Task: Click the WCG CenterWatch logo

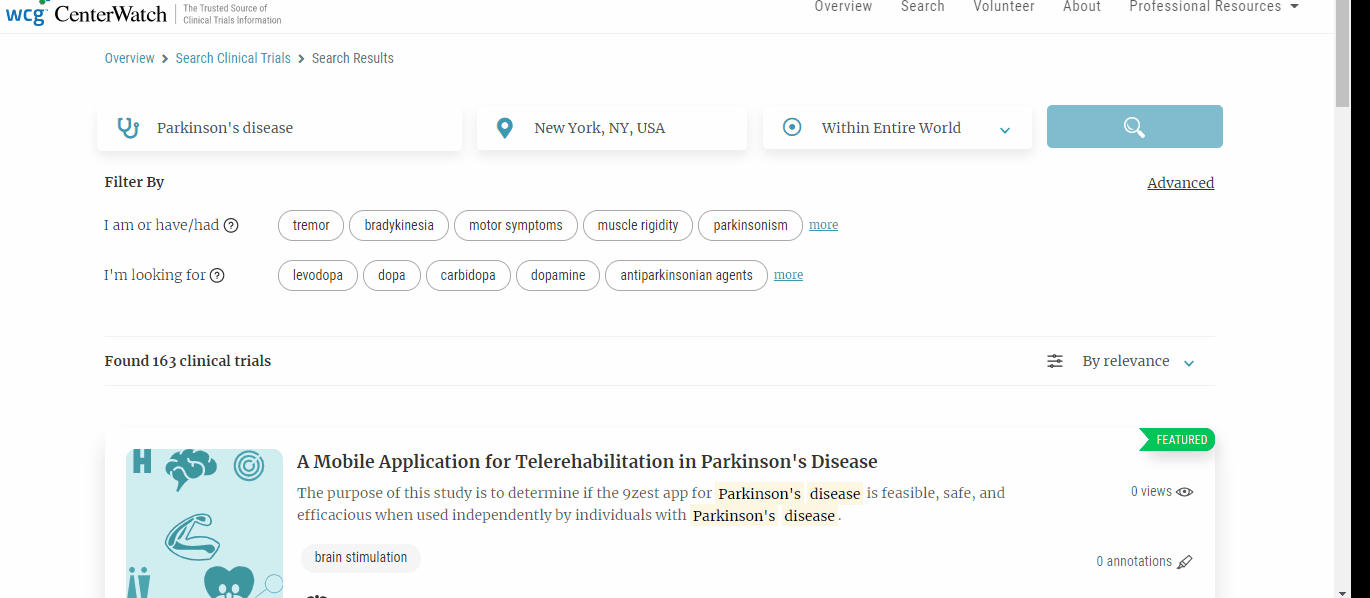Action: [86, 13]
